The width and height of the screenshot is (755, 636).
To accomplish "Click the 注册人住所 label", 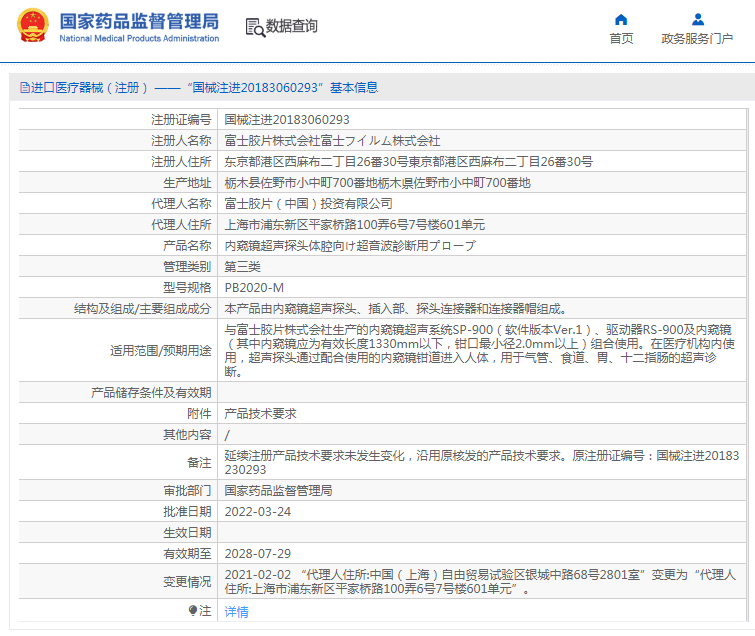I will coord(181,162).
